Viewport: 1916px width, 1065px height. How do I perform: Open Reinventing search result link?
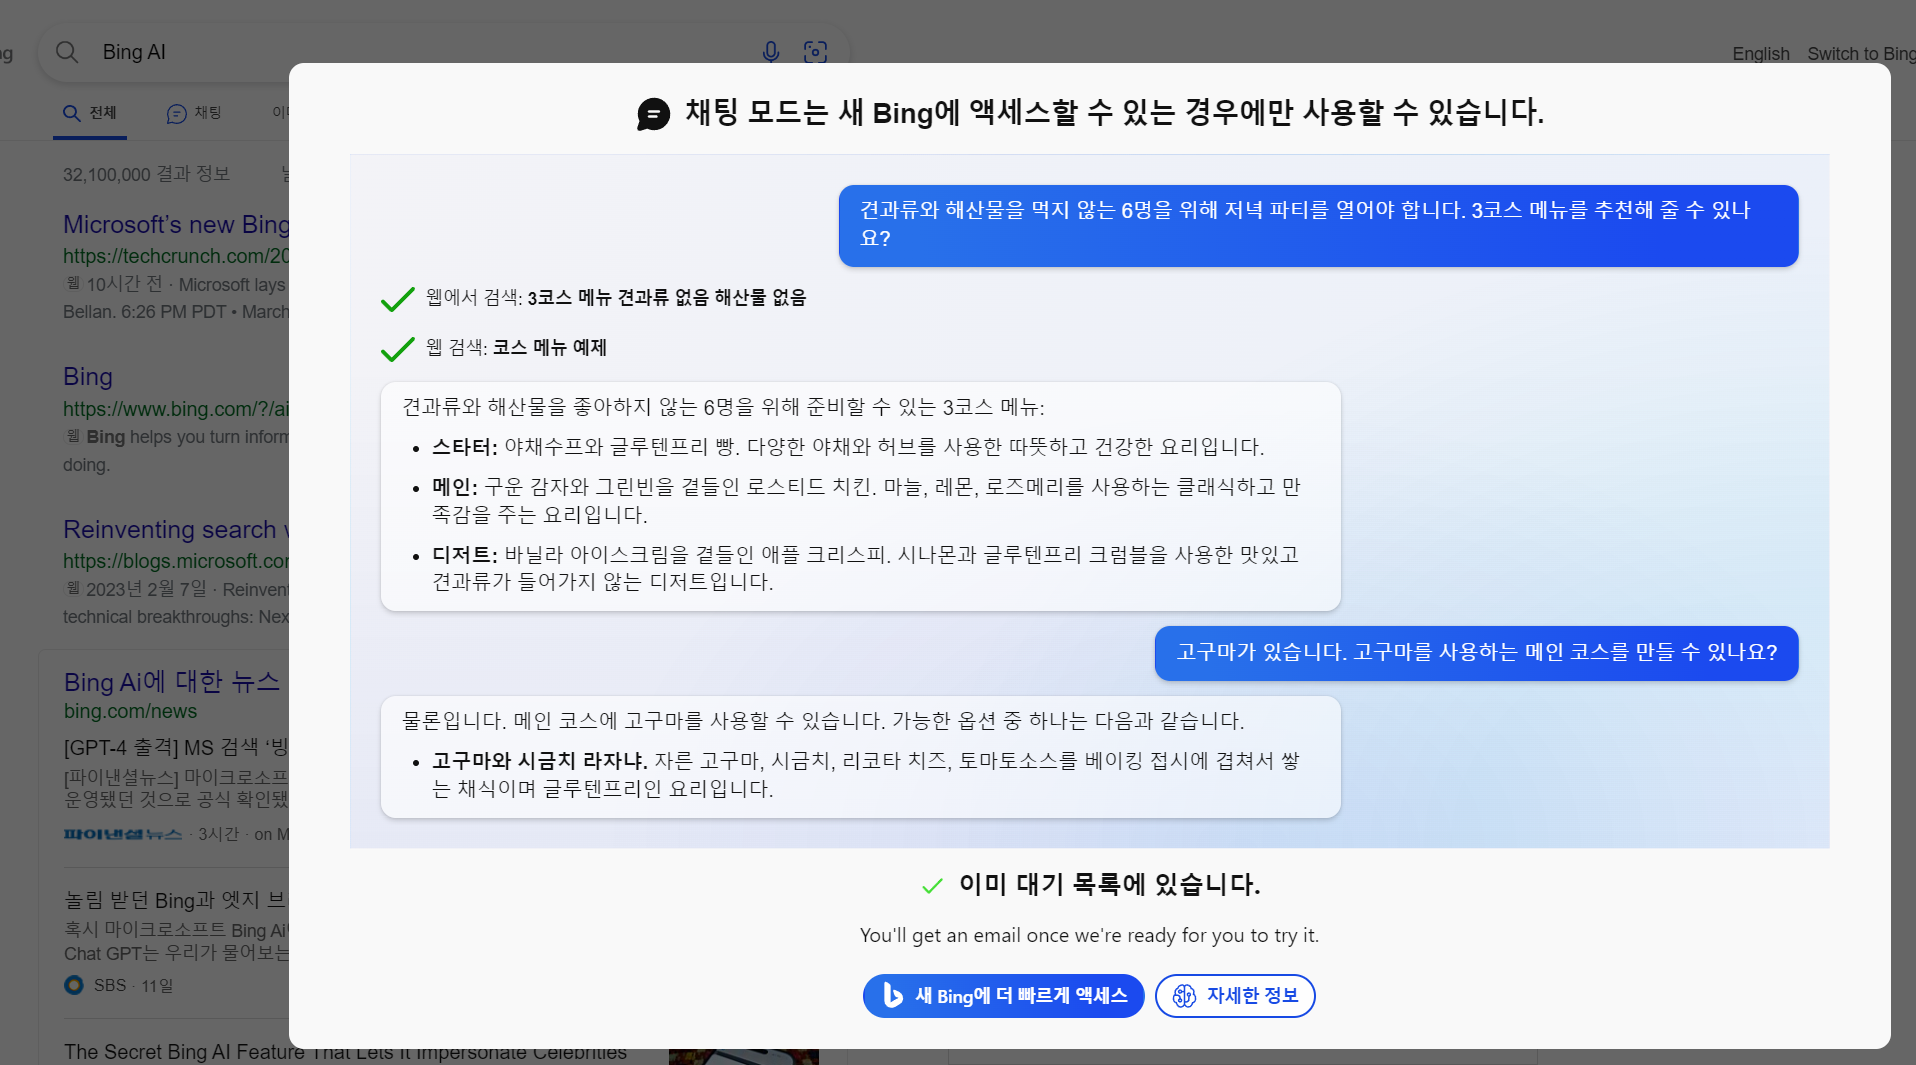(x=176, y=530)
